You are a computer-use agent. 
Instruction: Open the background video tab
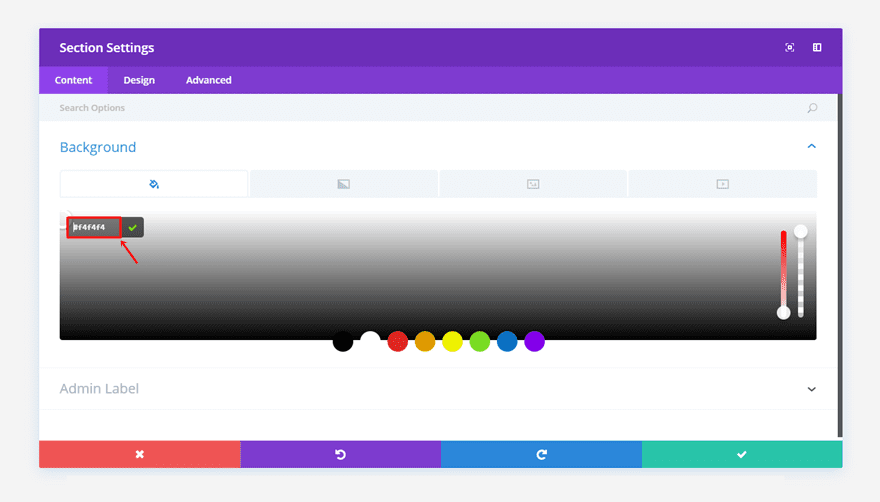[x=722, y=184]
